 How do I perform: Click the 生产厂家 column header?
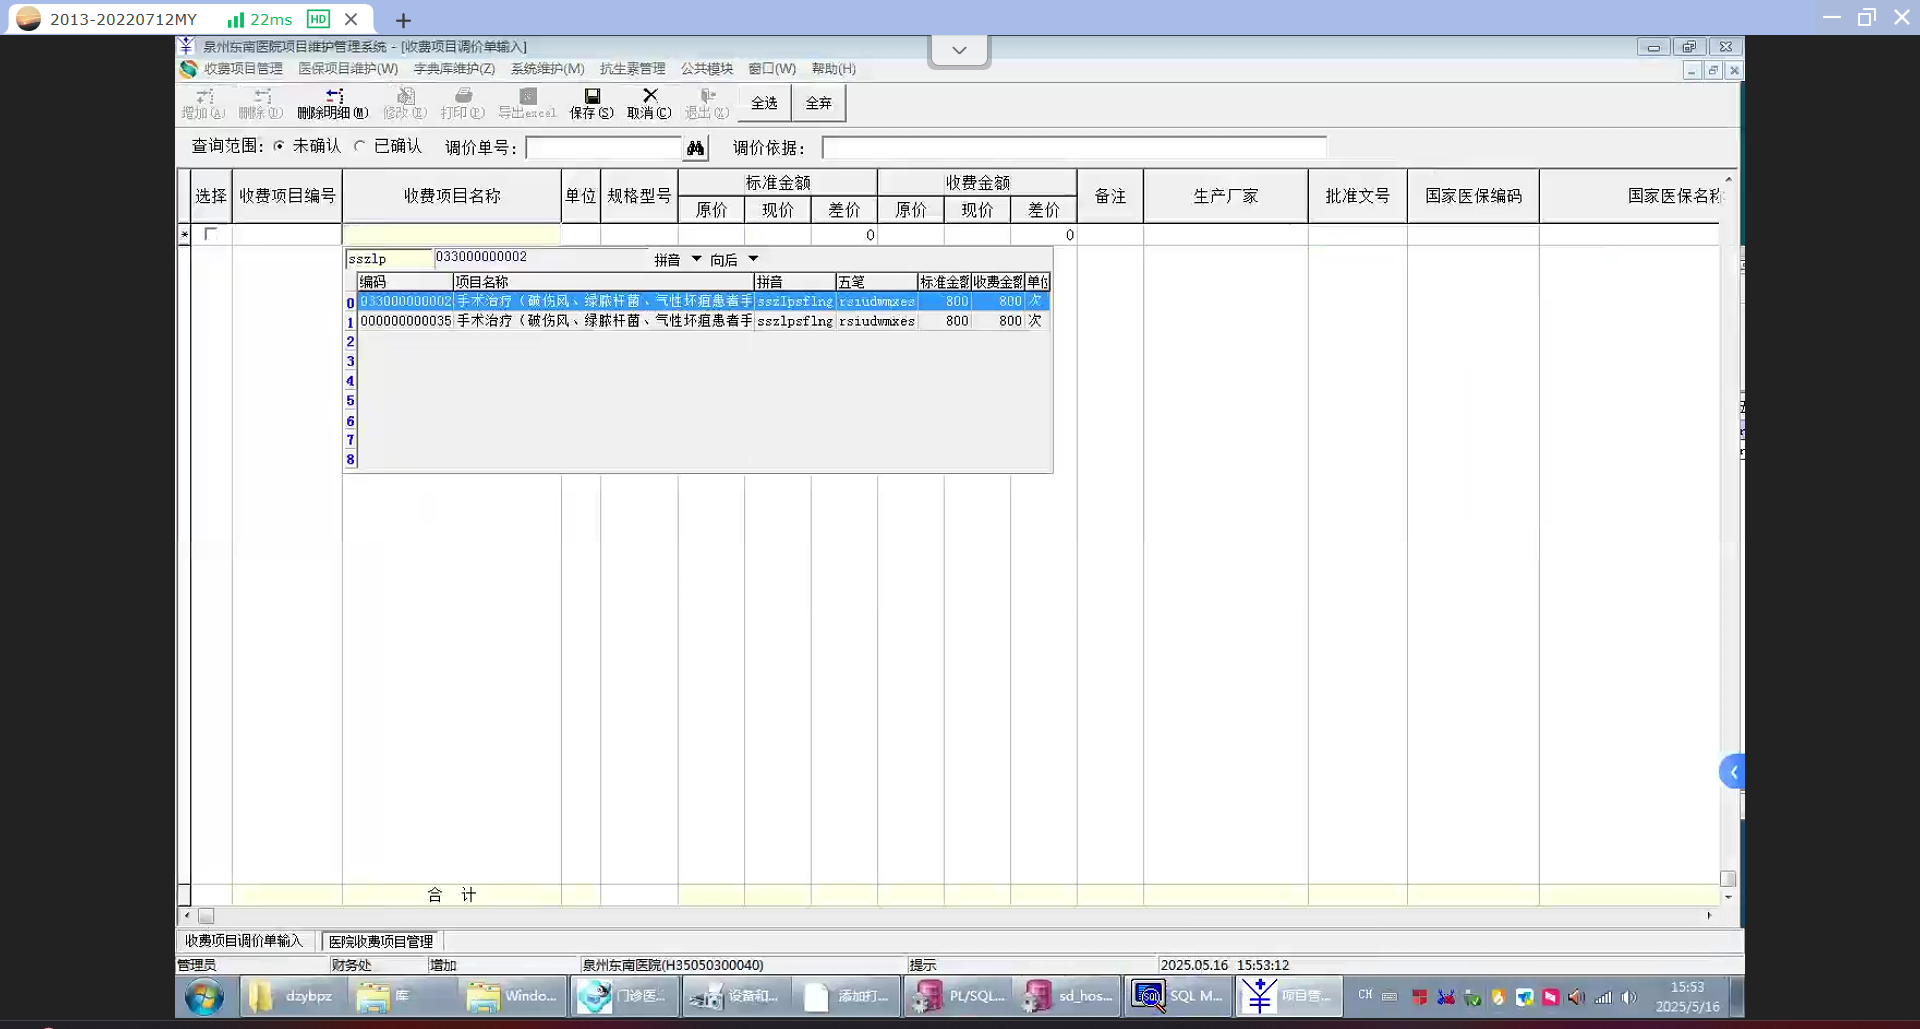click(1226, 196)
